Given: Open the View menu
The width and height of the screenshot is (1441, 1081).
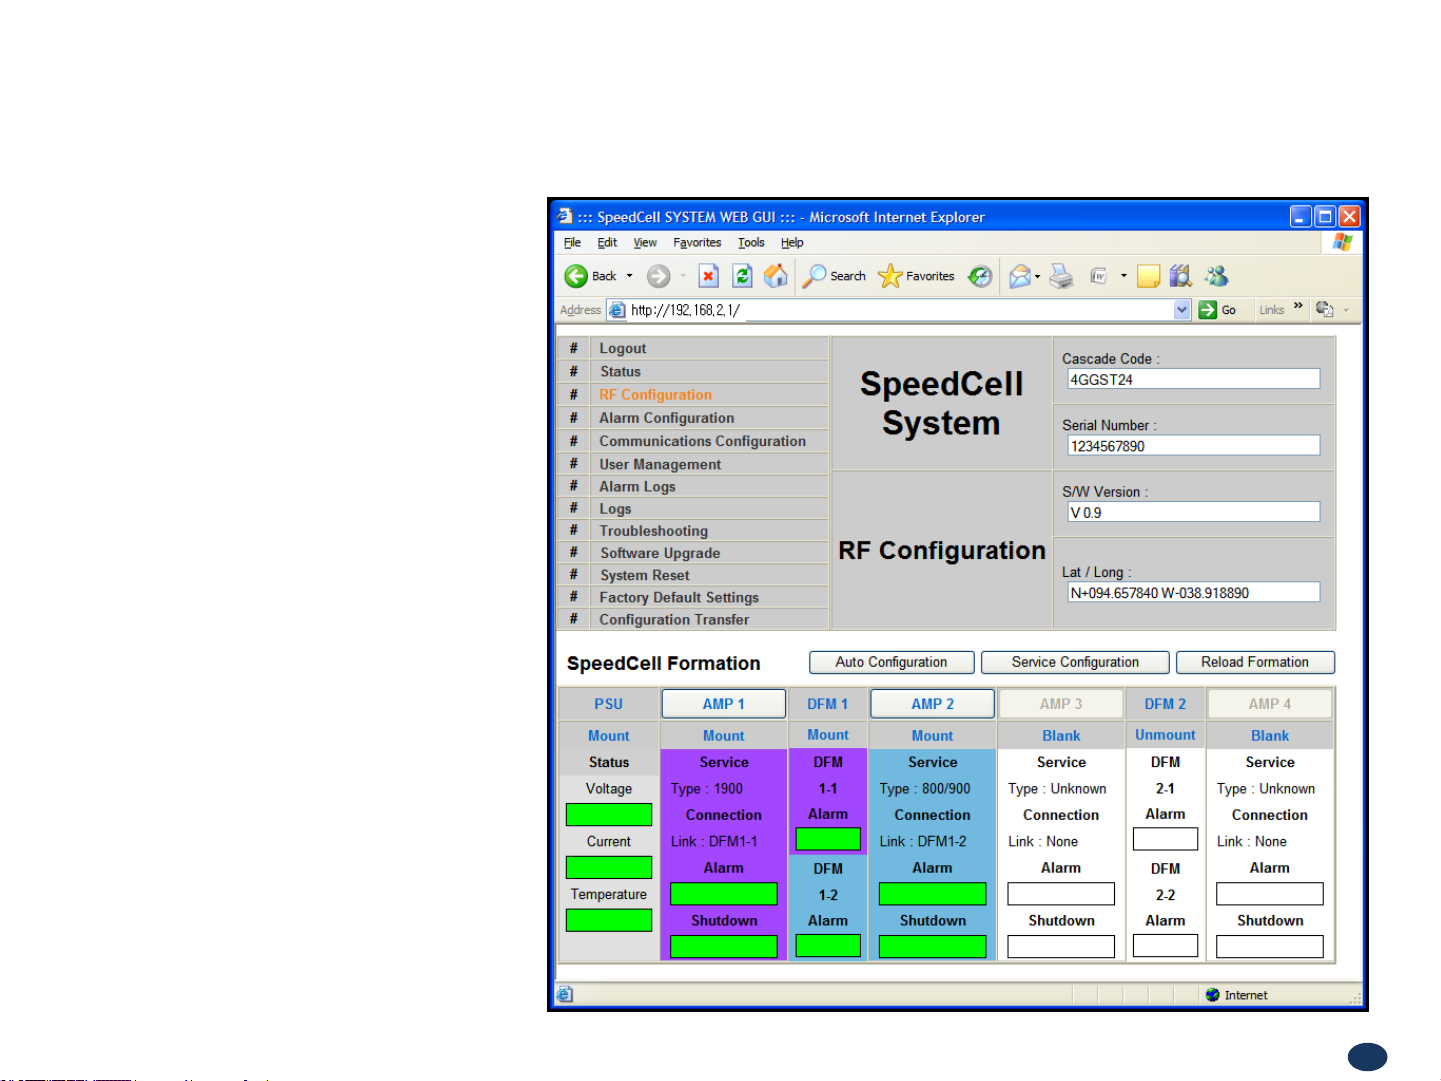Looking at the screenshot, I should [645, 242].
